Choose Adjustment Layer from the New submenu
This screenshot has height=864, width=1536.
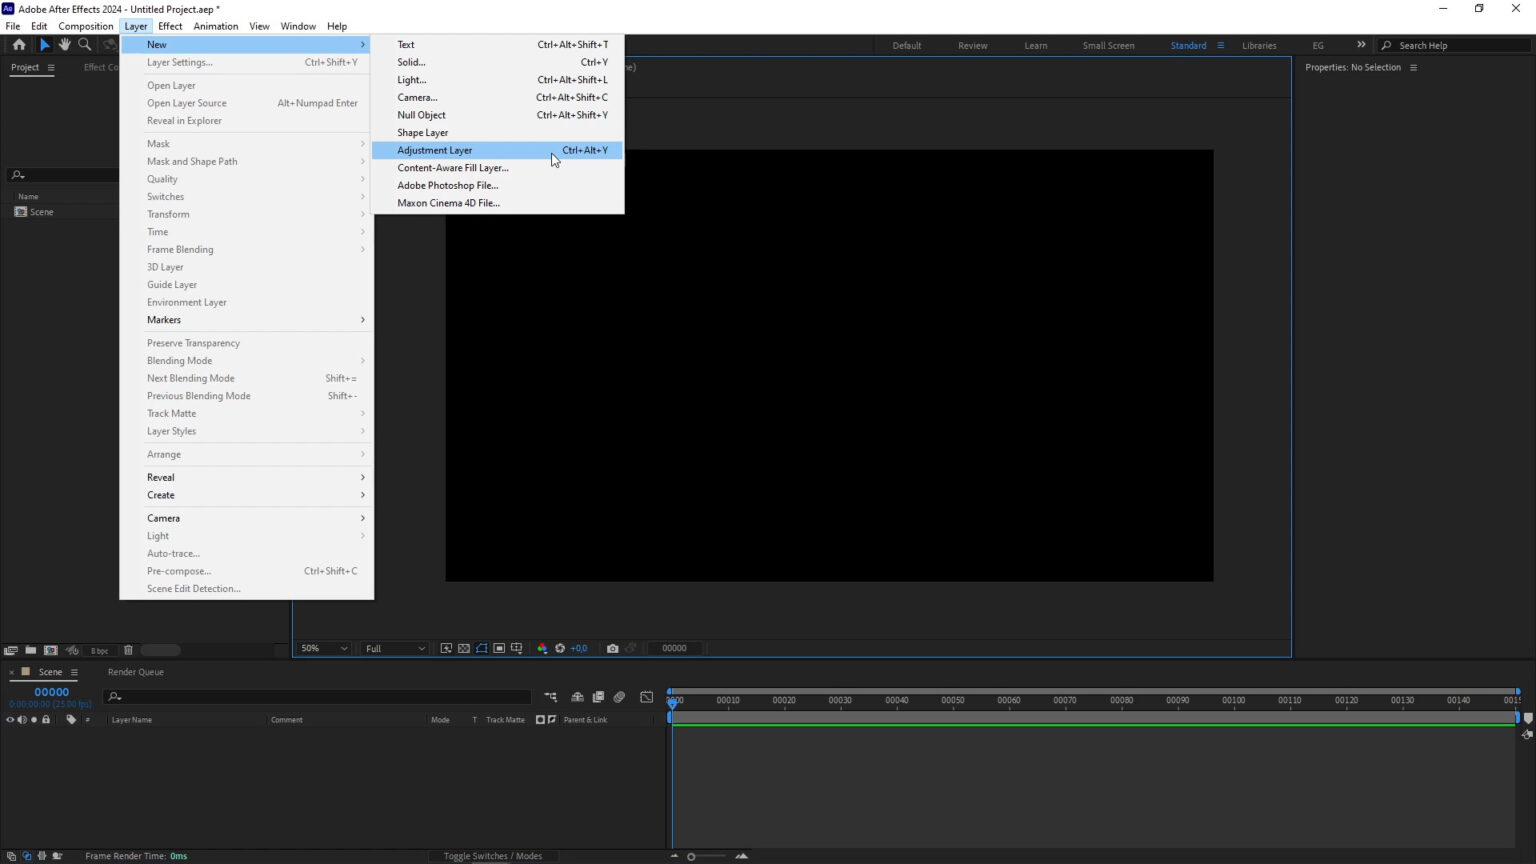[x=434, y=150]
